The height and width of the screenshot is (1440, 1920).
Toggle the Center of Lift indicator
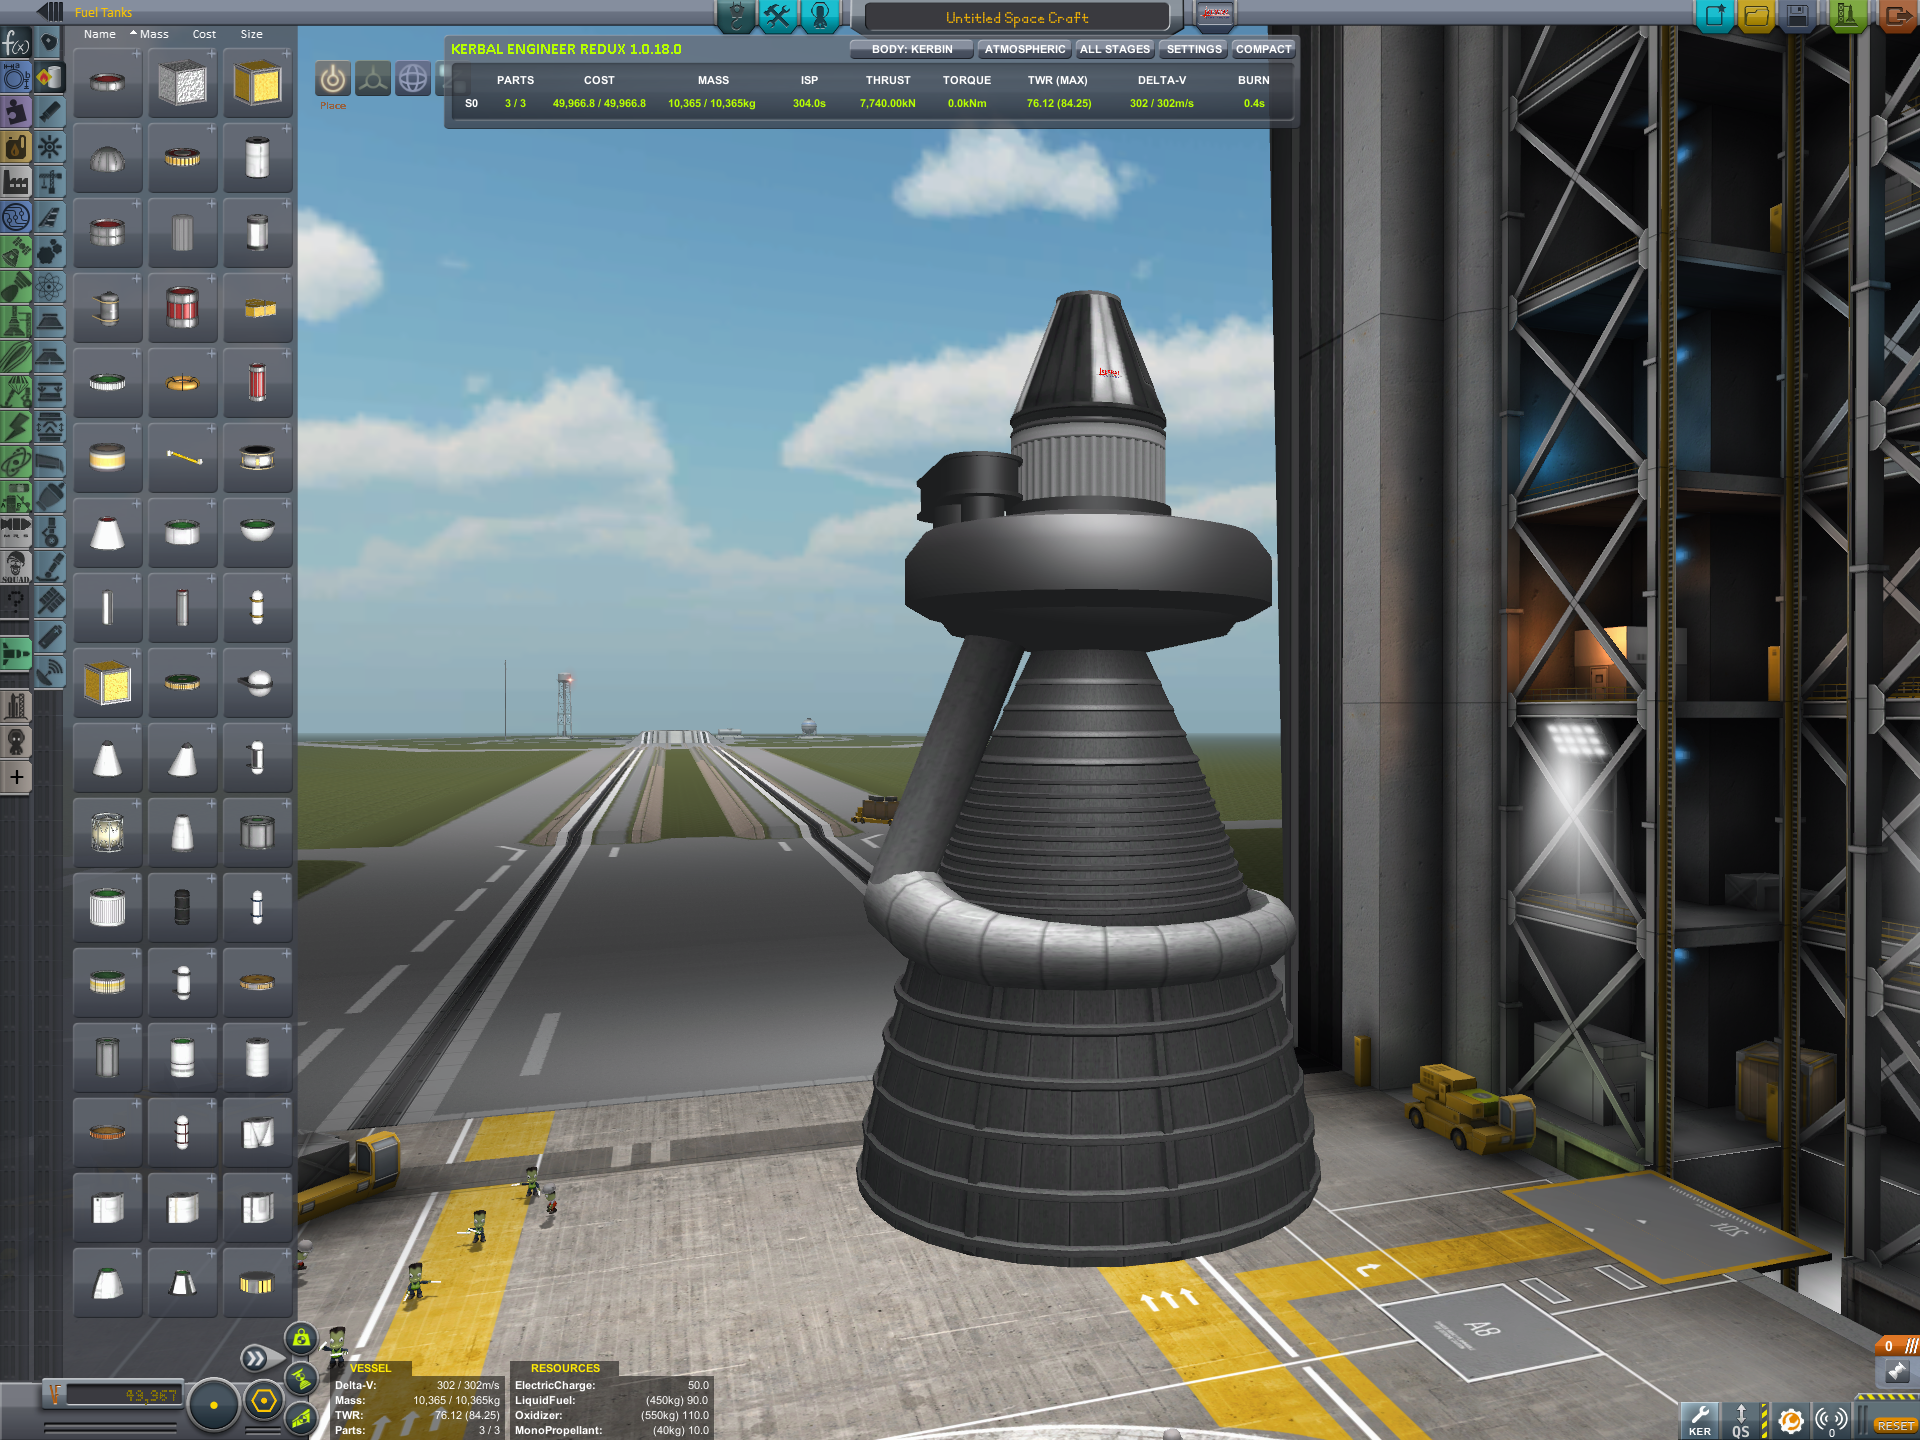(301, 1417)
